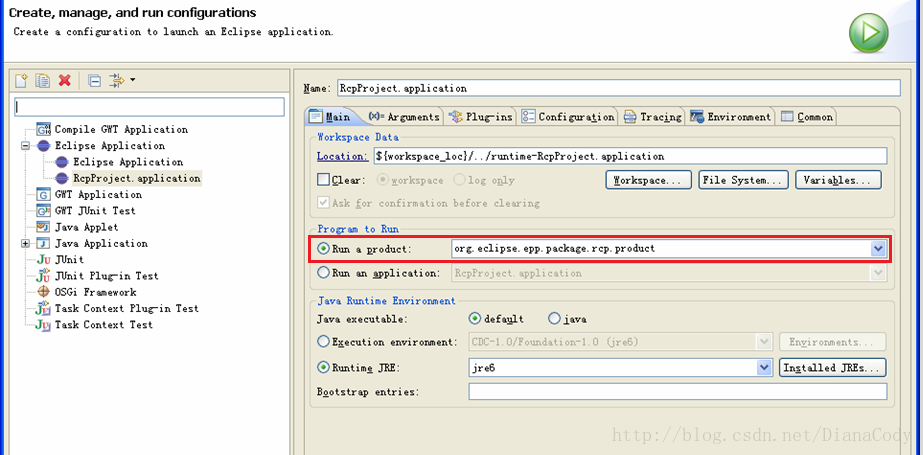Enable the Clear checkbox
923x455 pixels.
[323, 180]
